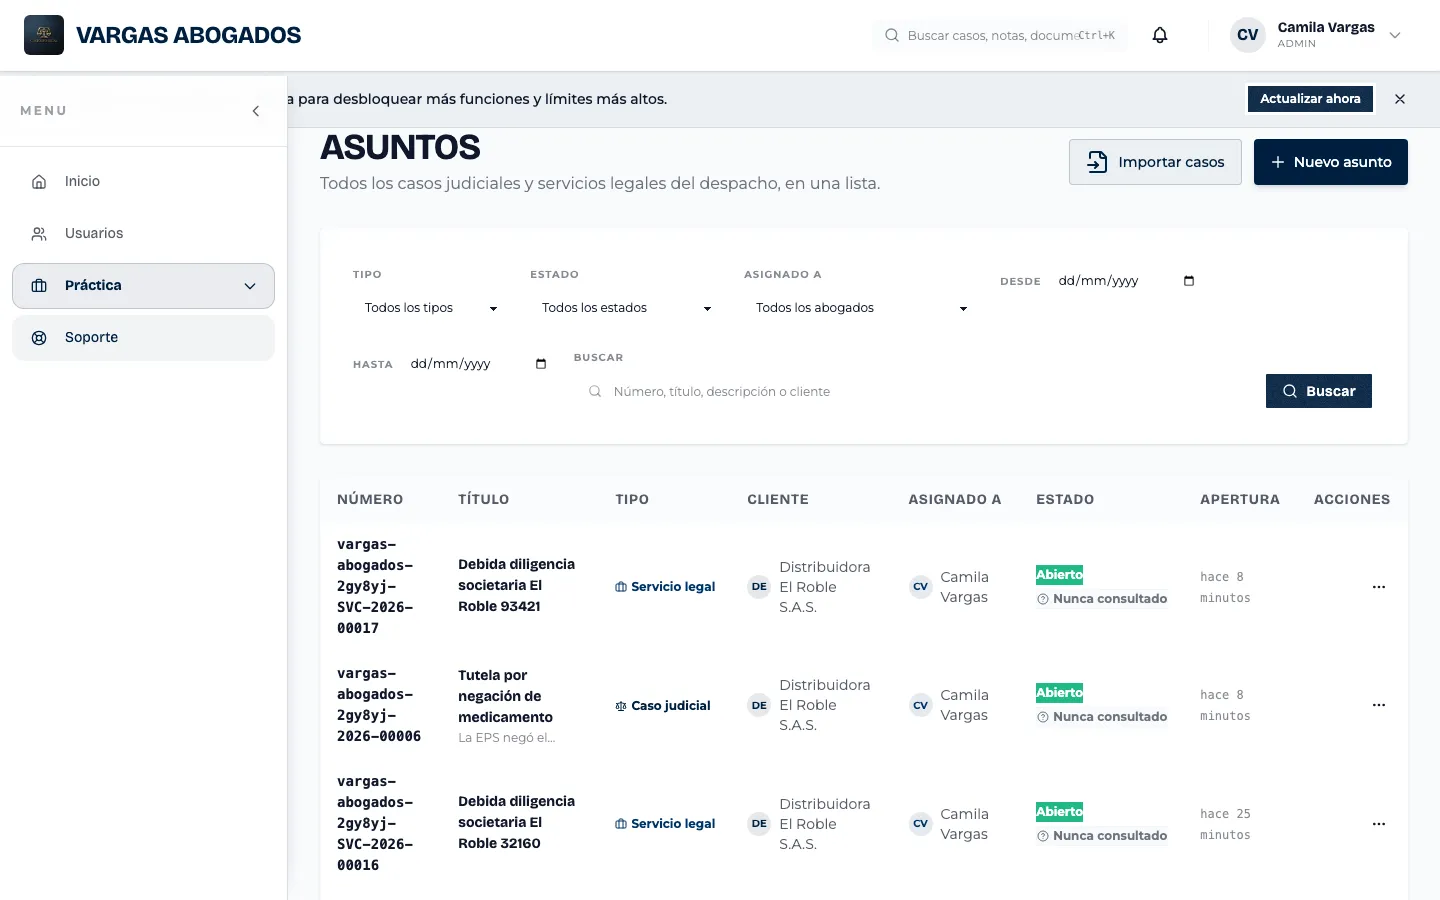Open actions menu for case 00017
The image size is (1440, 900).
tap(1379, 587)
